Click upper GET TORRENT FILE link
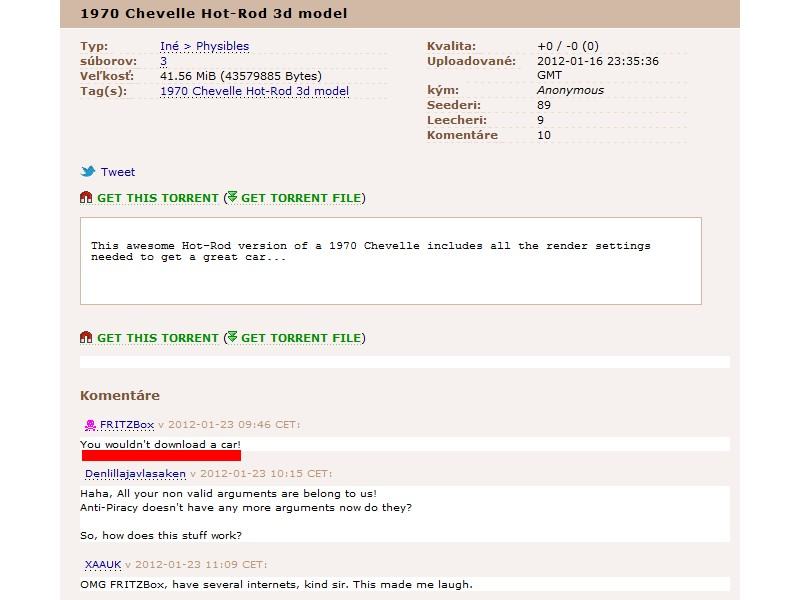800x600 pixels. point(301,198)
